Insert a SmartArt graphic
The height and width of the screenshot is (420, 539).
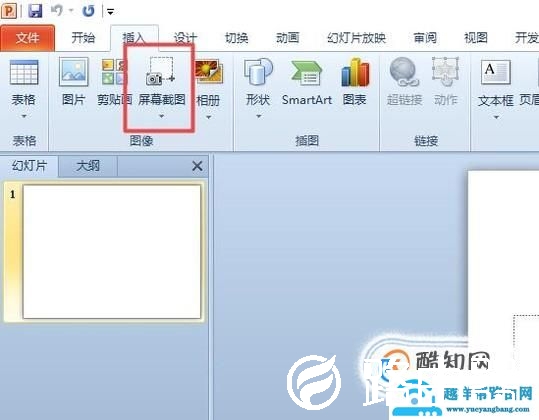[307, 82]
